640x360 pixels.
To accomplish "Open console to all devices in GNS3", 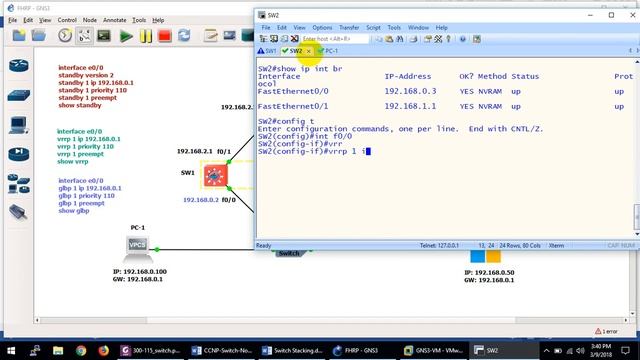I will 104,36.
